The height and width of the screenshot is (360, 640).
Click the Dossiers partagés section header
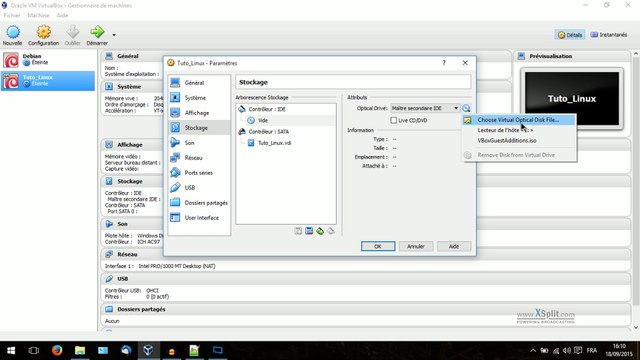click(x=141, y=309)
